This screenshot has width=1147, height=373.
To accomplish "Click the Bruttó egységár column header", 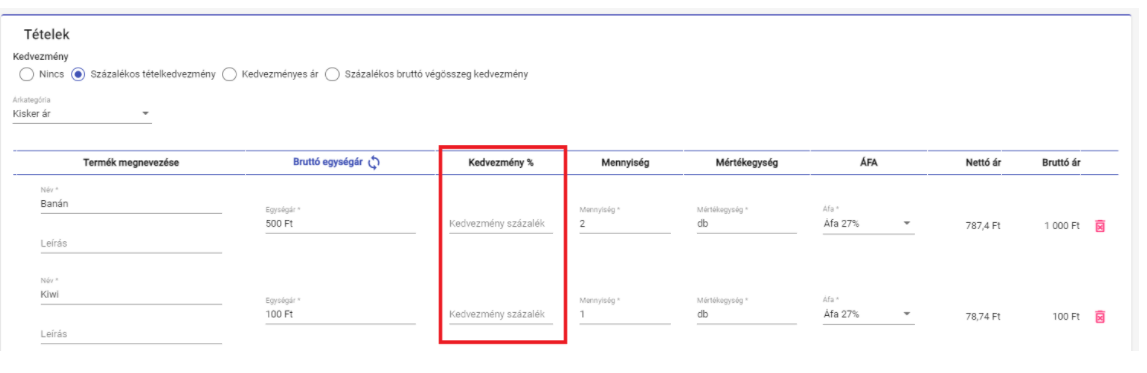I will pos(328,163).
